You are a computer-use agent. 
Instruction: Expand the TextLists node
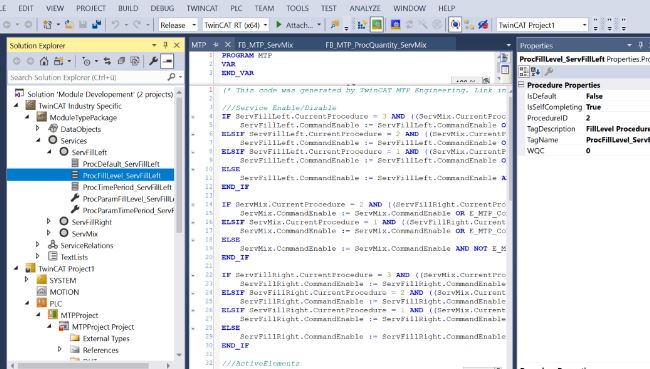38,256
